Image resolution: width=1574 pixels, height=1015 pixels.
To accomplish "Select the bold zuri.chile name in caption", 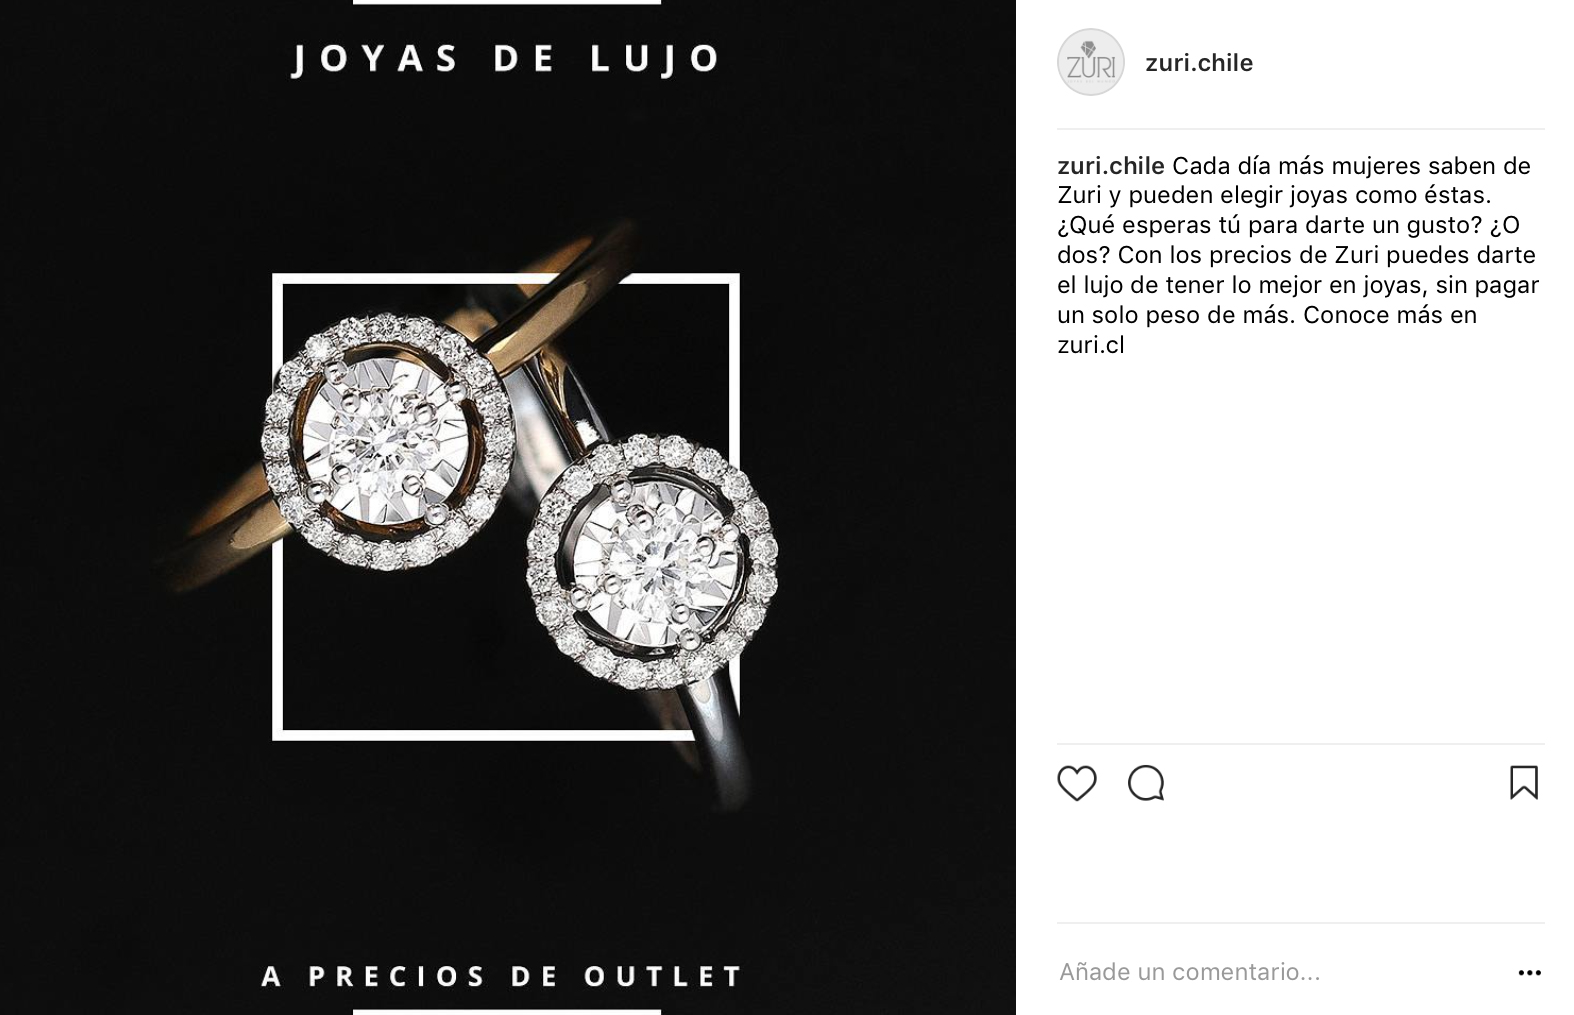I will [x=1110, y=165].
